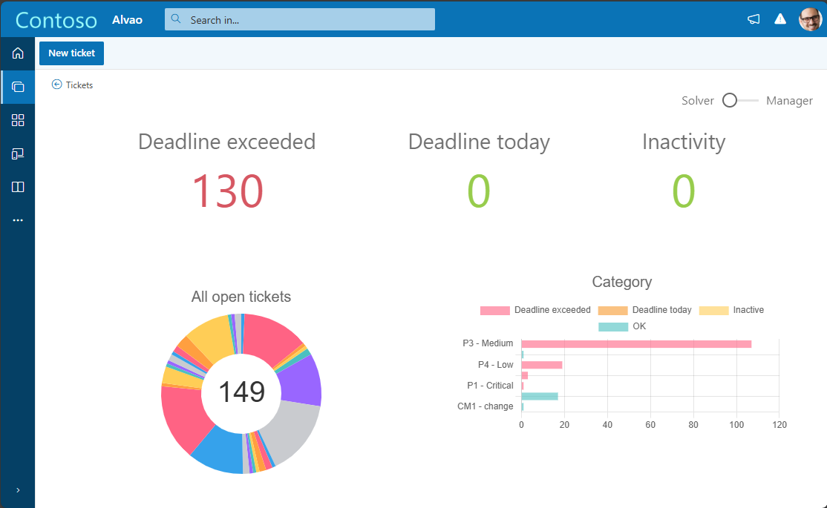The image size is (827, 508).
Task: Expand the left sidebar with chevron
Action: coord(17,490)
